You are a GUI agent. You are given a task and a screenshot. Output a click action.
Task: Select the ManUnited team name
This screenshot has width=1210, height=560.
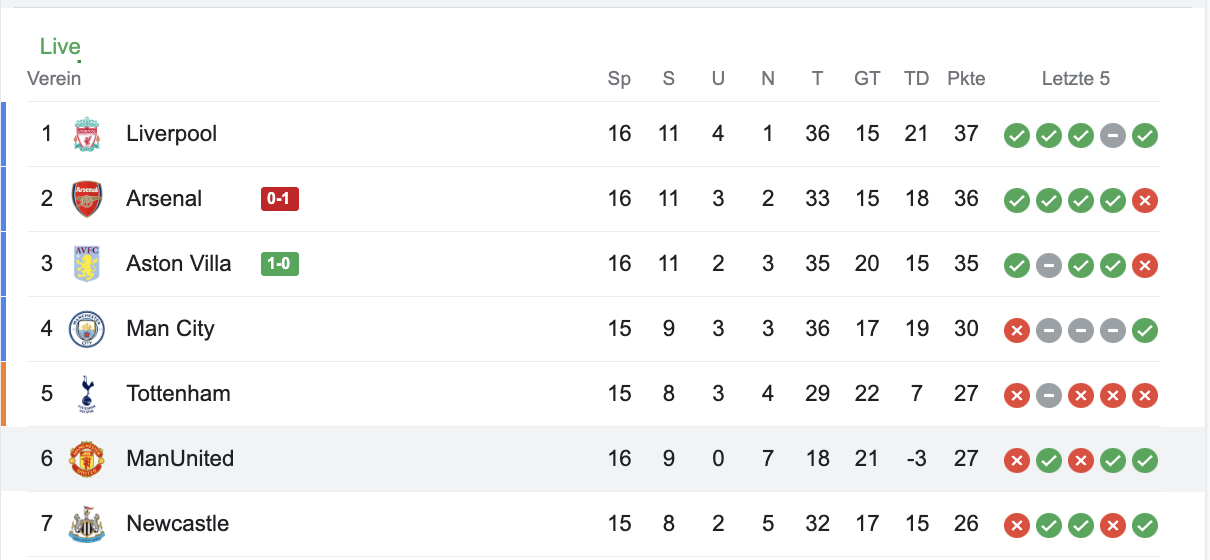coord(180,459)
